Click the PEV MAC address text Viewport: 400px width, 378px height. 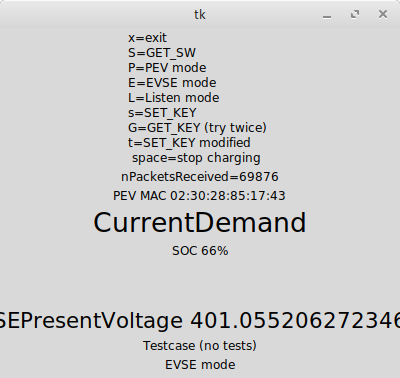click(199, 196)
